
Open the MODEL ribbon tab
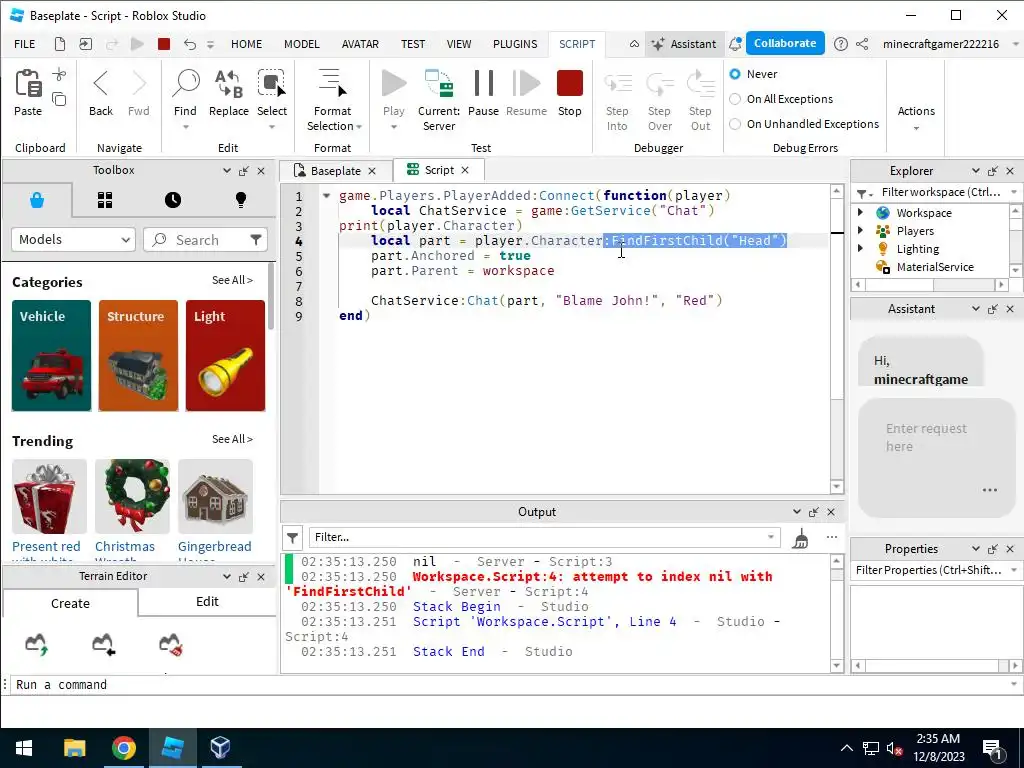(x=302, y=44)
